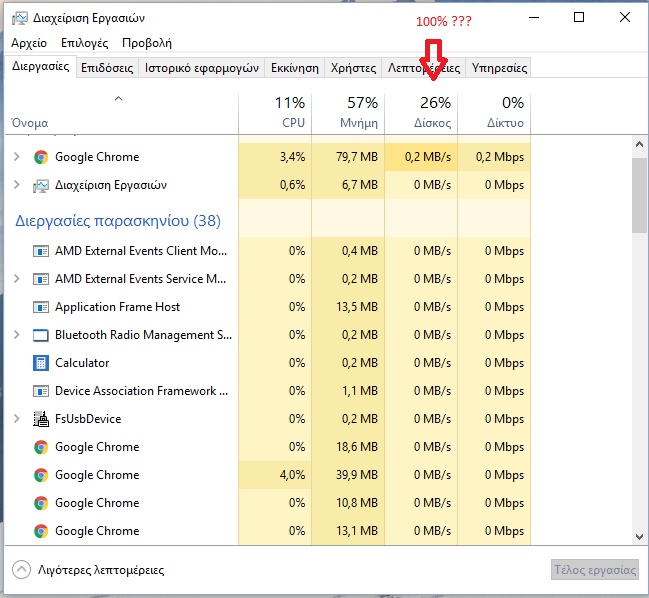Switch to the Υπηρεσίες tab
Image resolution: width=649 pixels, height=598 pixels.
tap(499, 68)
